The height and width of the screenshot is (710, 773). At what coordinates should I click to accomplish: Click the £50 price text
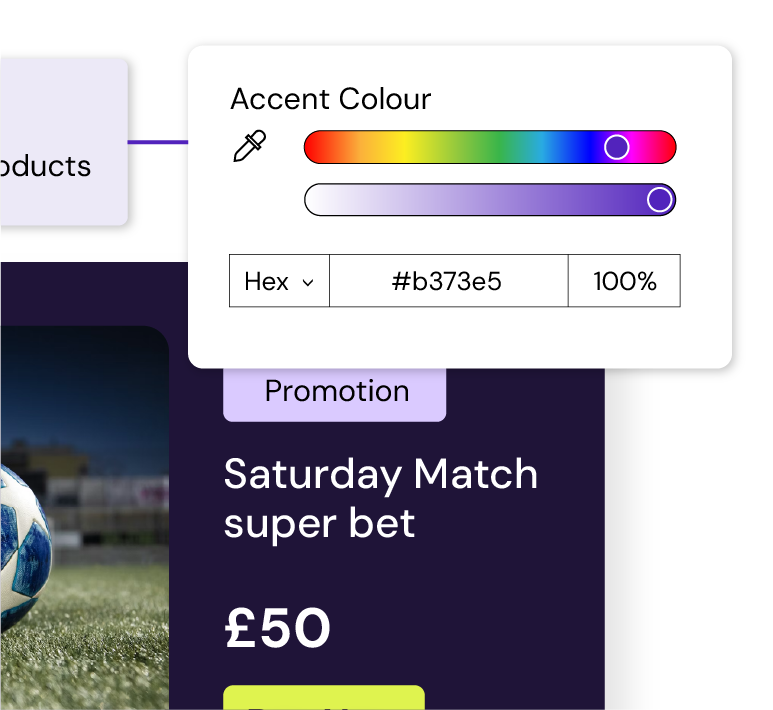pyautogui.click(x=277, y=628)
